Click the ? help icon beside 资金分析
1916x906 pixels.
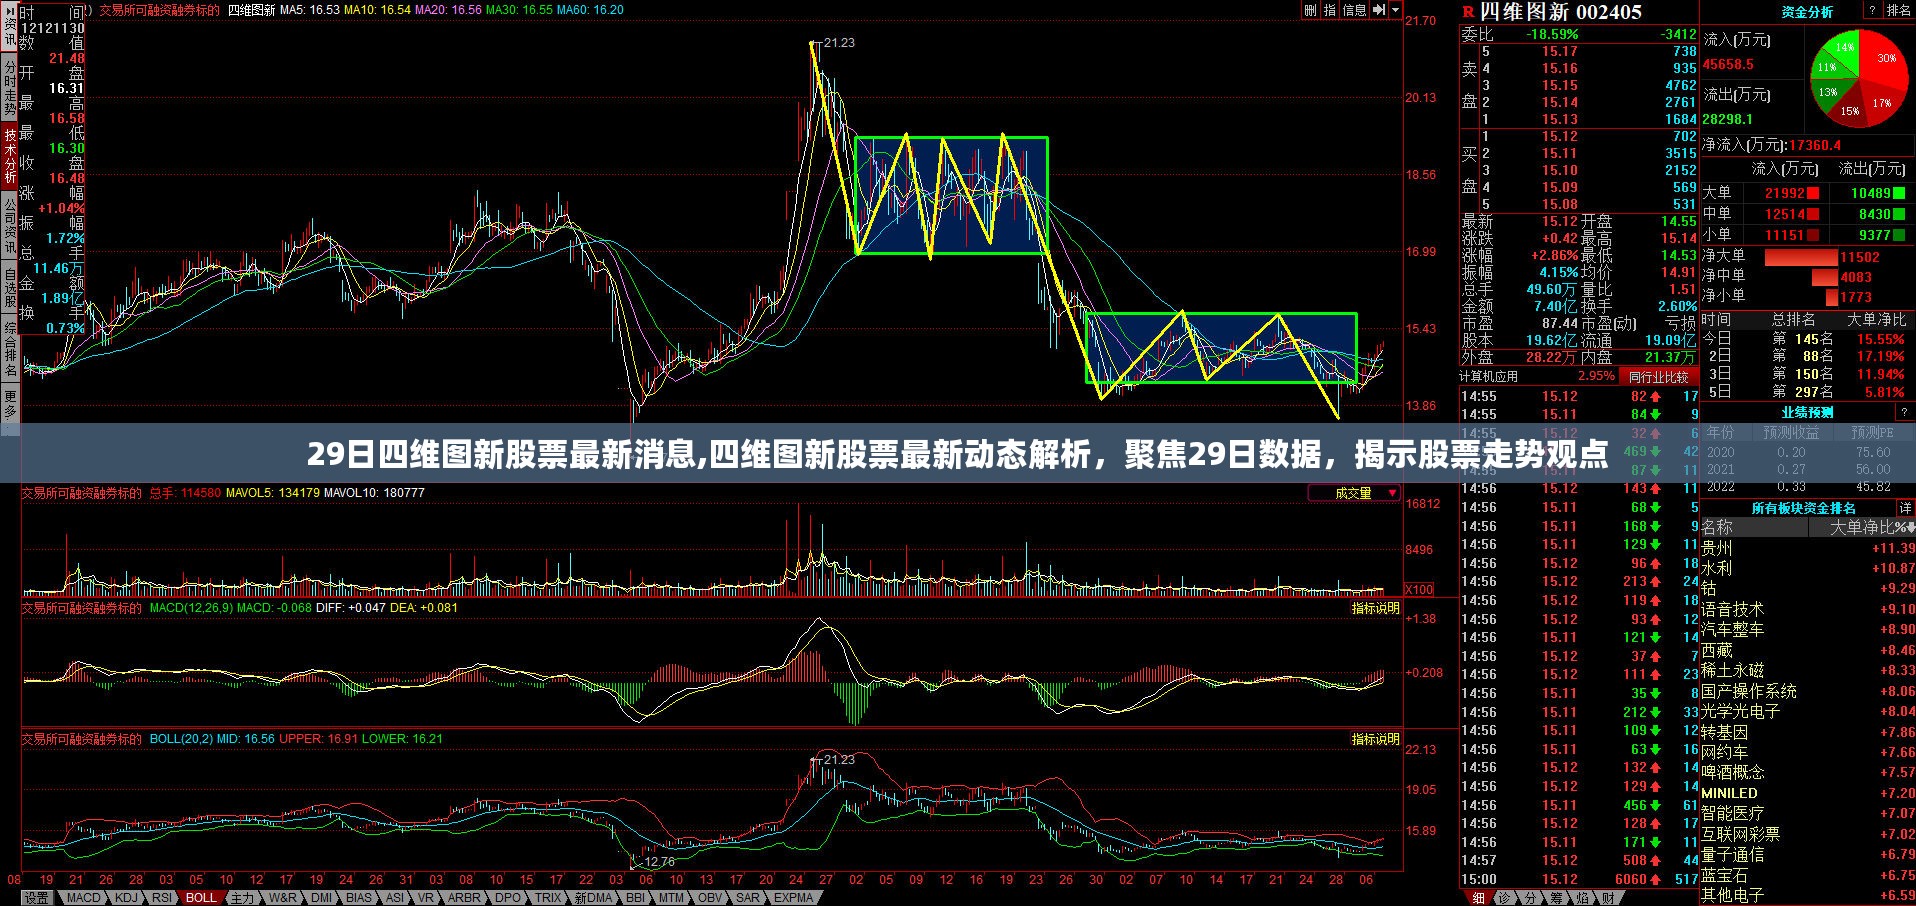[x=1871, y=11]
